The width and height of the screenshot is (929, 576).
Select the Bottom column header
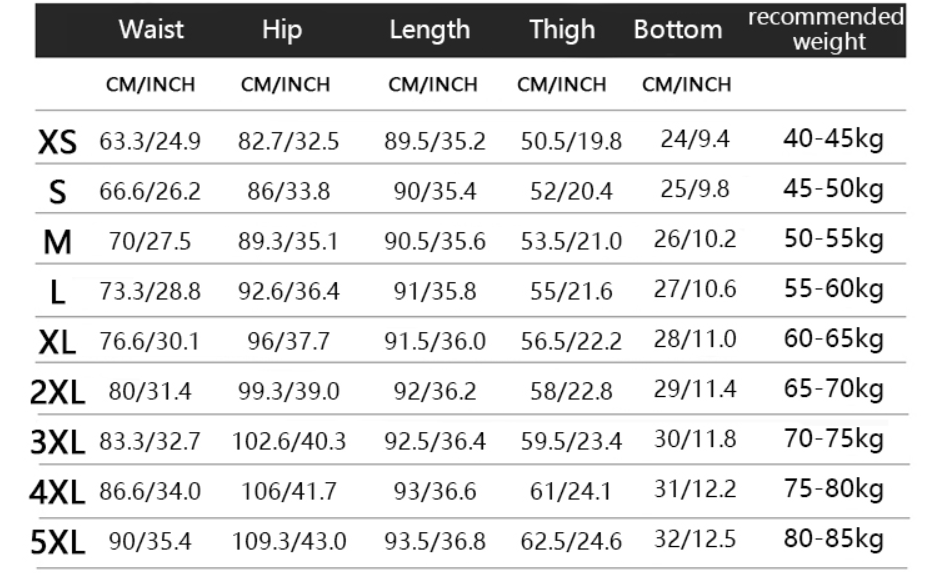(677, 30)
